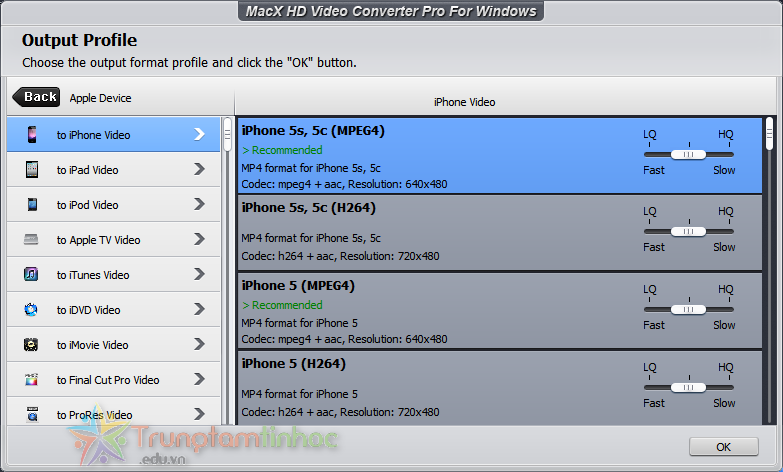Viewport: 783px width, 472px height.
Task: Open the 'to iPod Video' category
Action: [x=113, y=204]
